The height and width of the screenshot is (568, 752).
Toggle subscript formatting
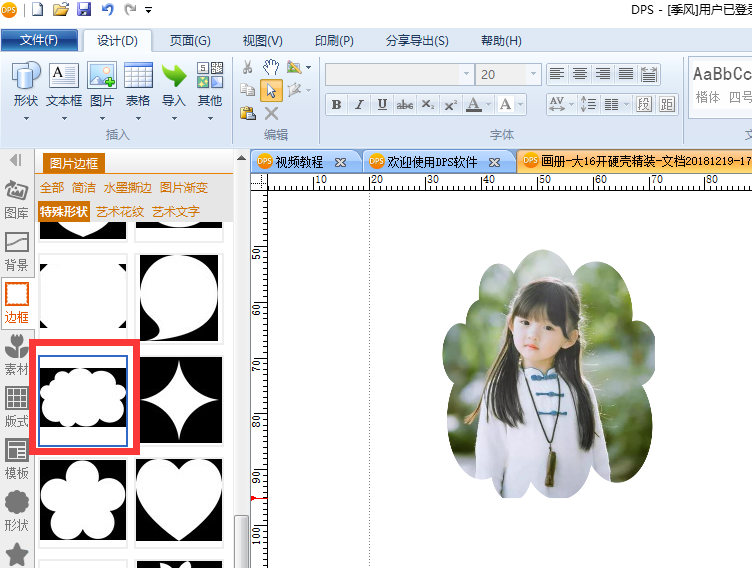(x=428, y=105)
